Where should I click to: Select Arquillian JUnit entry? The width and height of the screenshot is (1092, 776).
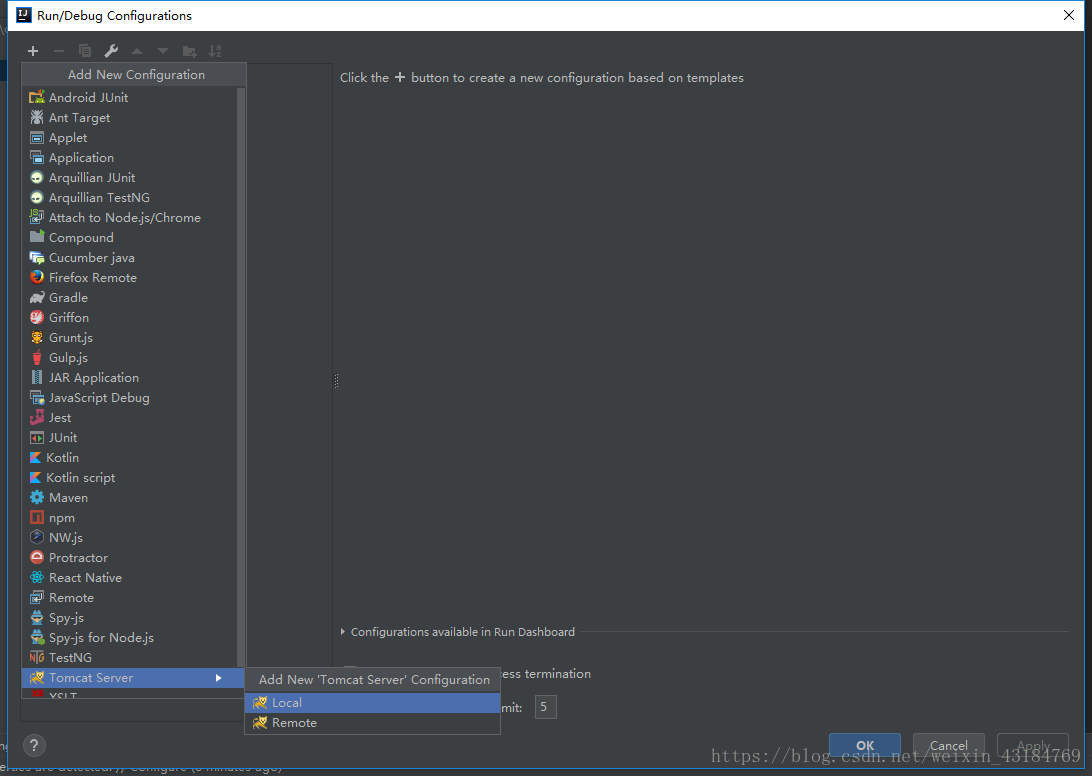[130, 178]
